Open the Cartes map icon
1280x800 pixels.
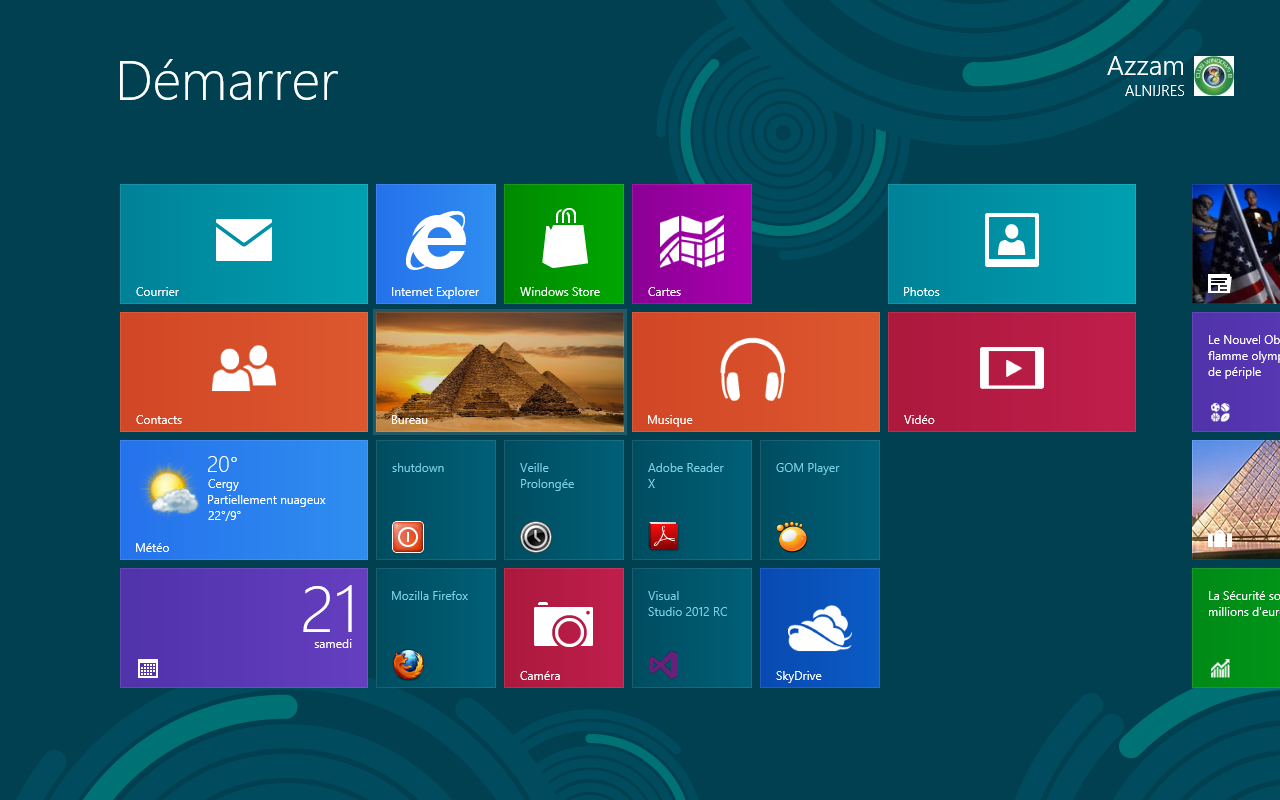tap(692, 241)
